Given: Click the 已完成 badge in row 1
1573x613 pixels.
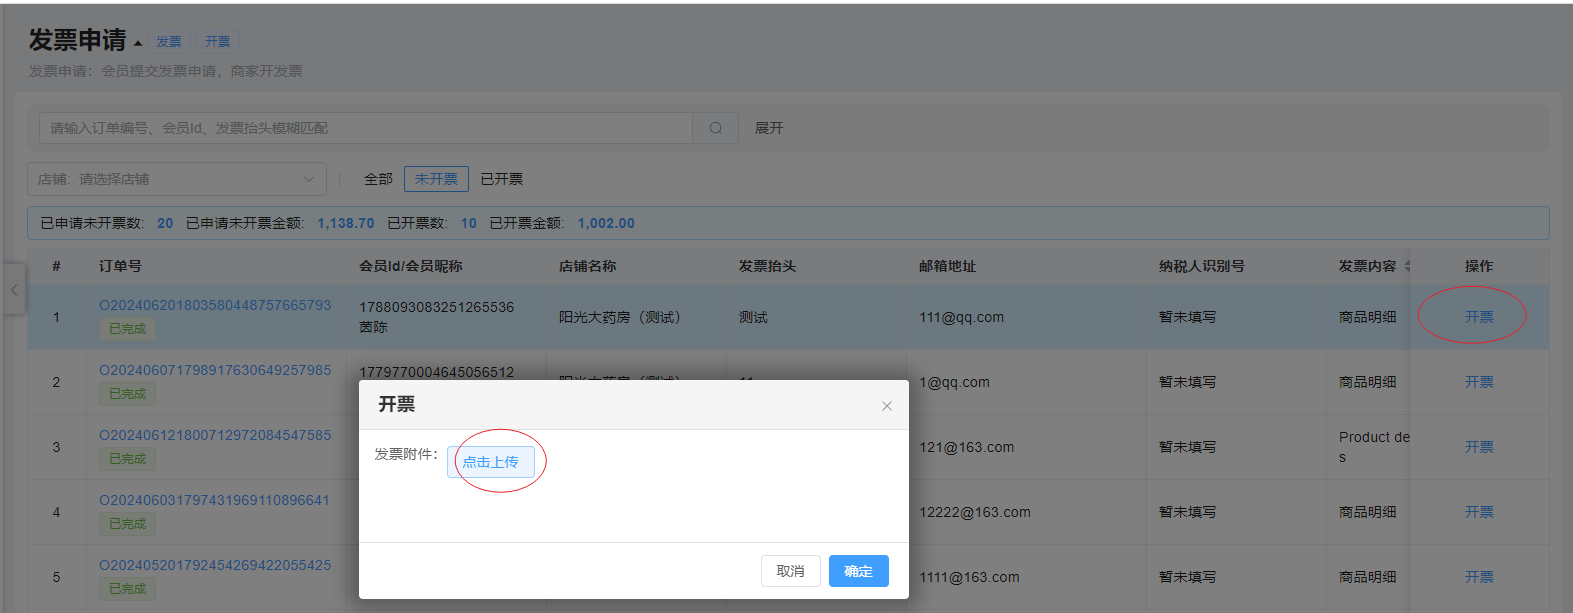Looking at the screenshot, I should click(127, 328).
